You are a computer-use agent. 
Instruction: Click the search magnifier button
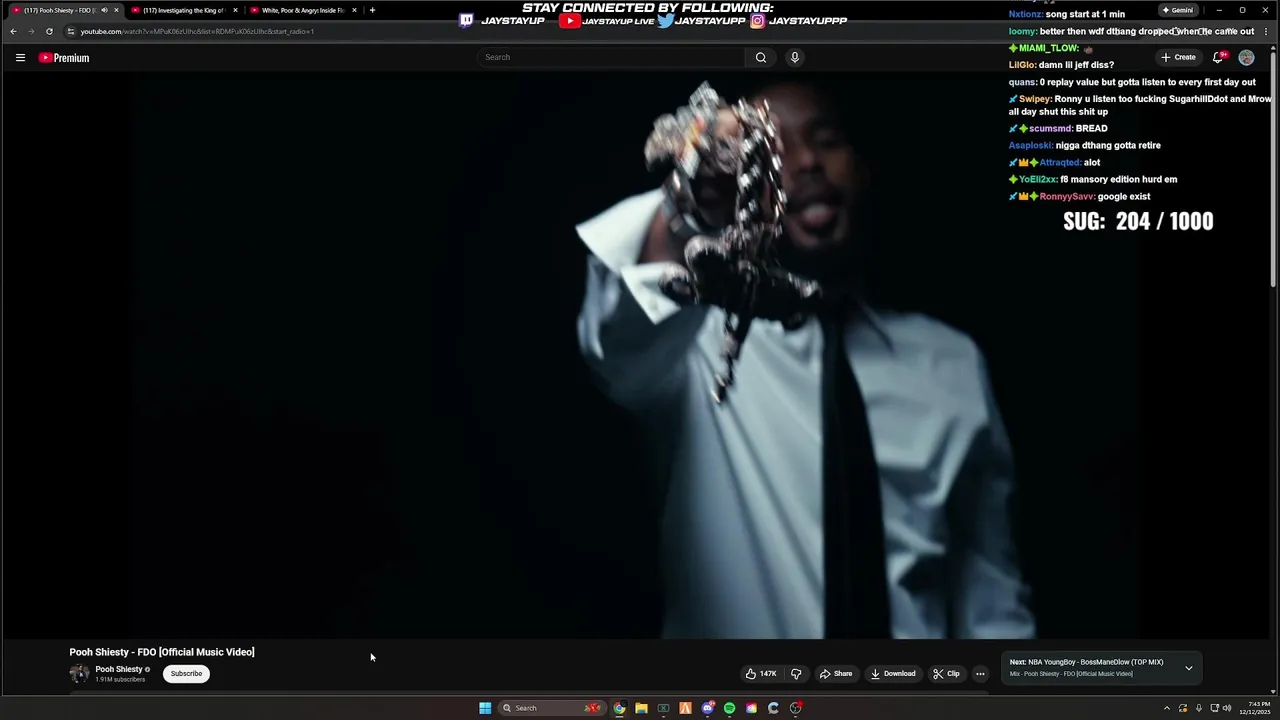click(x=760, y=57)
